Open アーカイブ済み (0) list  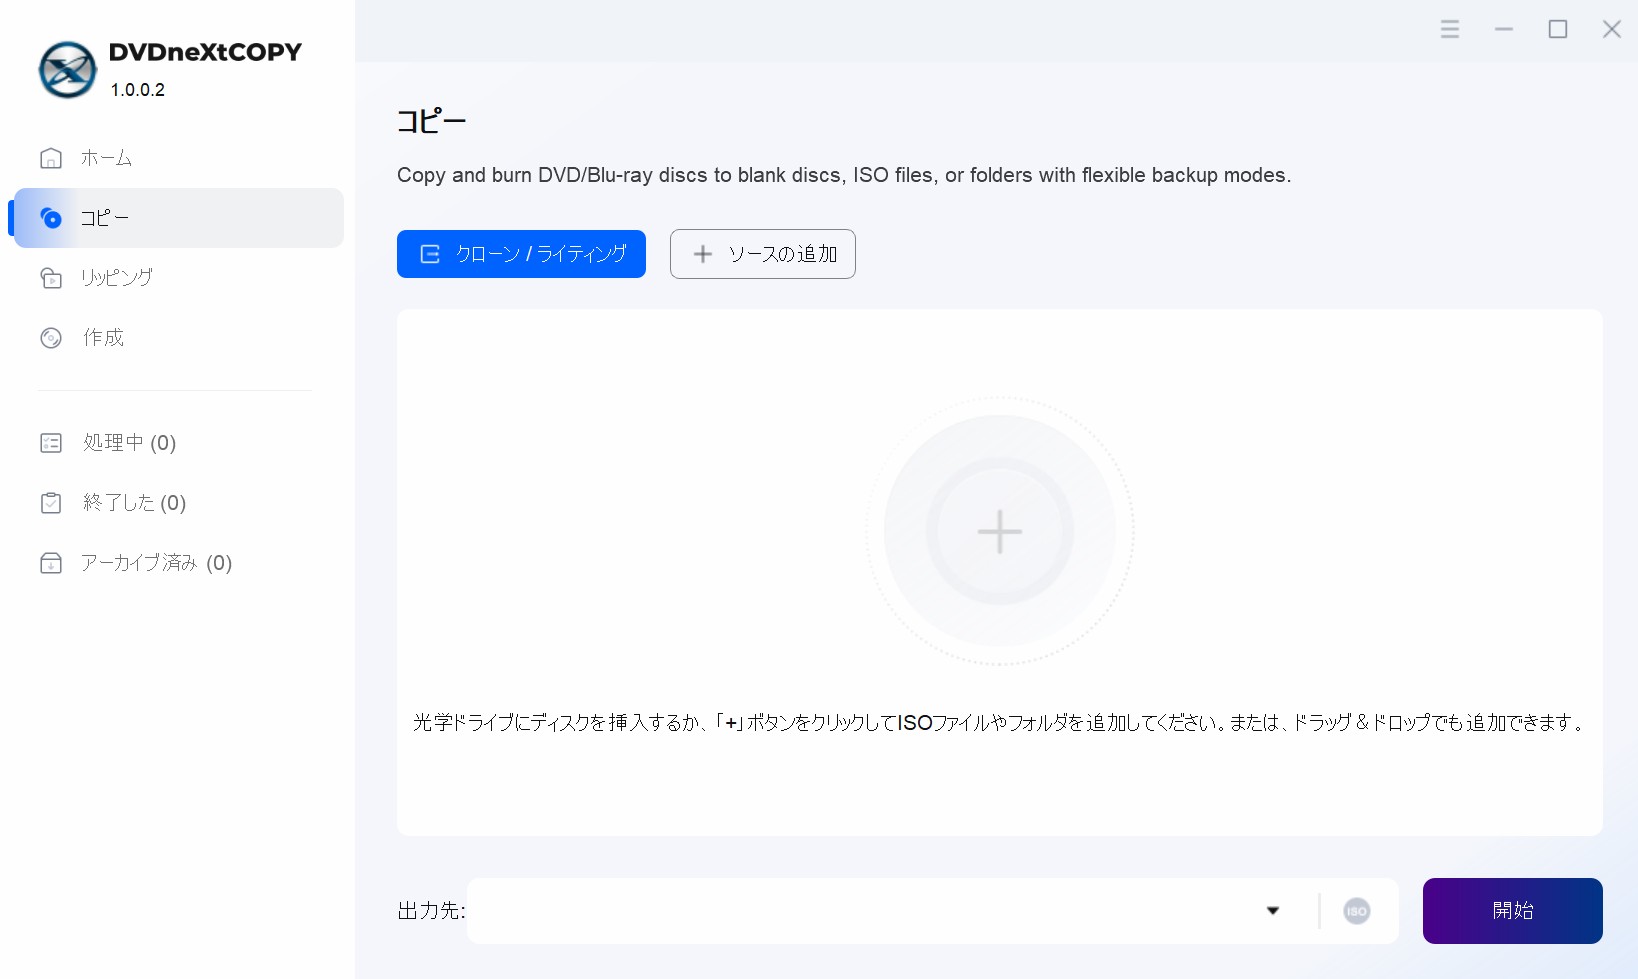tap(179, 563)
